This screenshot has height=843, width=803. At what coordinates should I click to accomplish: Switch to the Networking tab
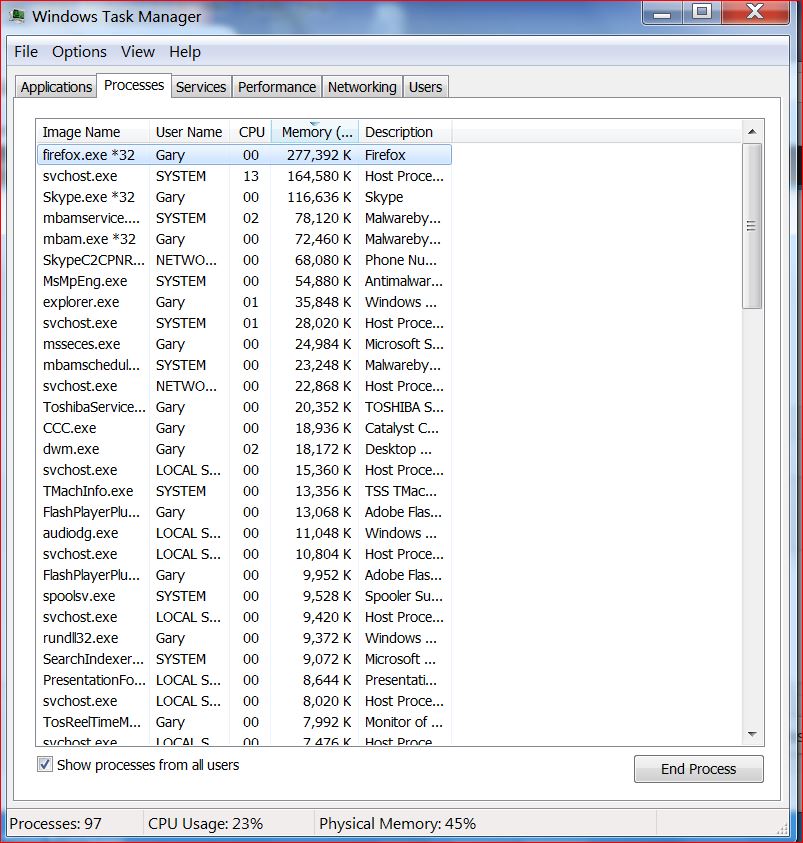click(x=362, y=87)
